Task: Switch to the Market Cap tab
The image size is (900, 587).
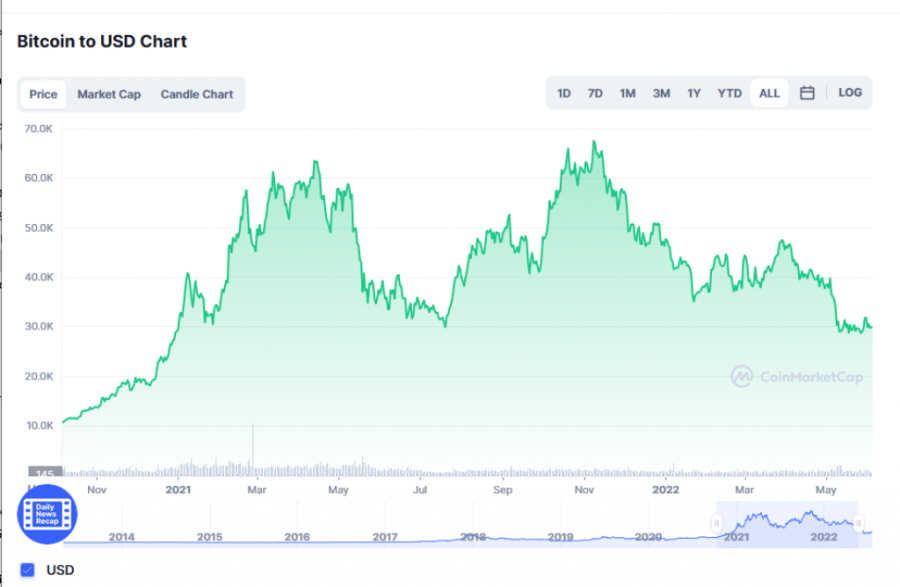Action: (x=109, y=94)
